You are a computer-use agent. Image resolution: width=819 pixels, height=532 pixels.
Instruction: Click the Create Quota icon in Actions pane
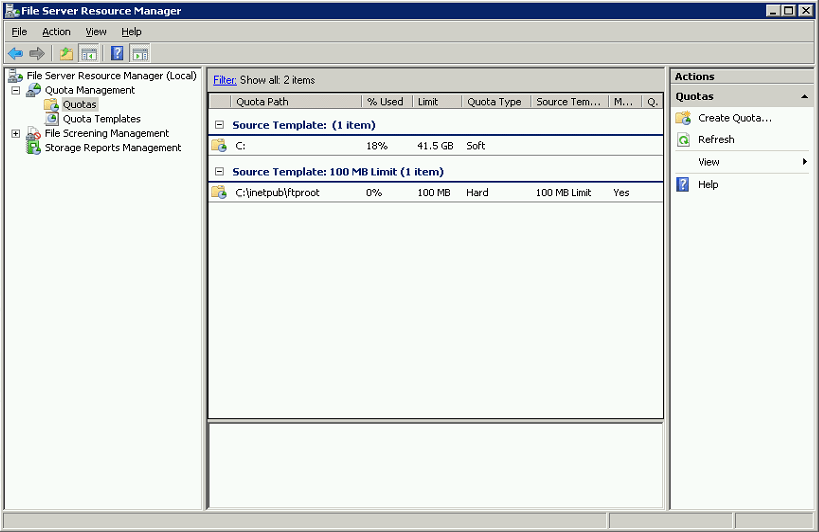coord(683,118)
